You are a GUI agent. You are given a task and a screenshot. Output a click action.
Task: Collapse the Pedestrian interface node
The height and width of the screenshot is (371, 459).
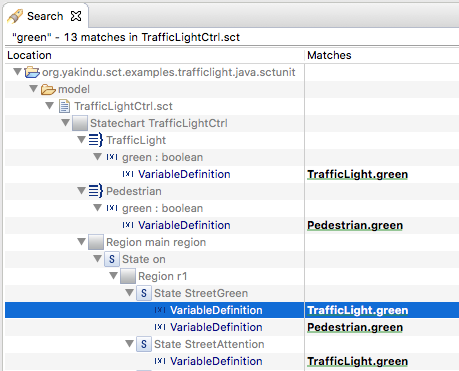click(x=81, y=190)
